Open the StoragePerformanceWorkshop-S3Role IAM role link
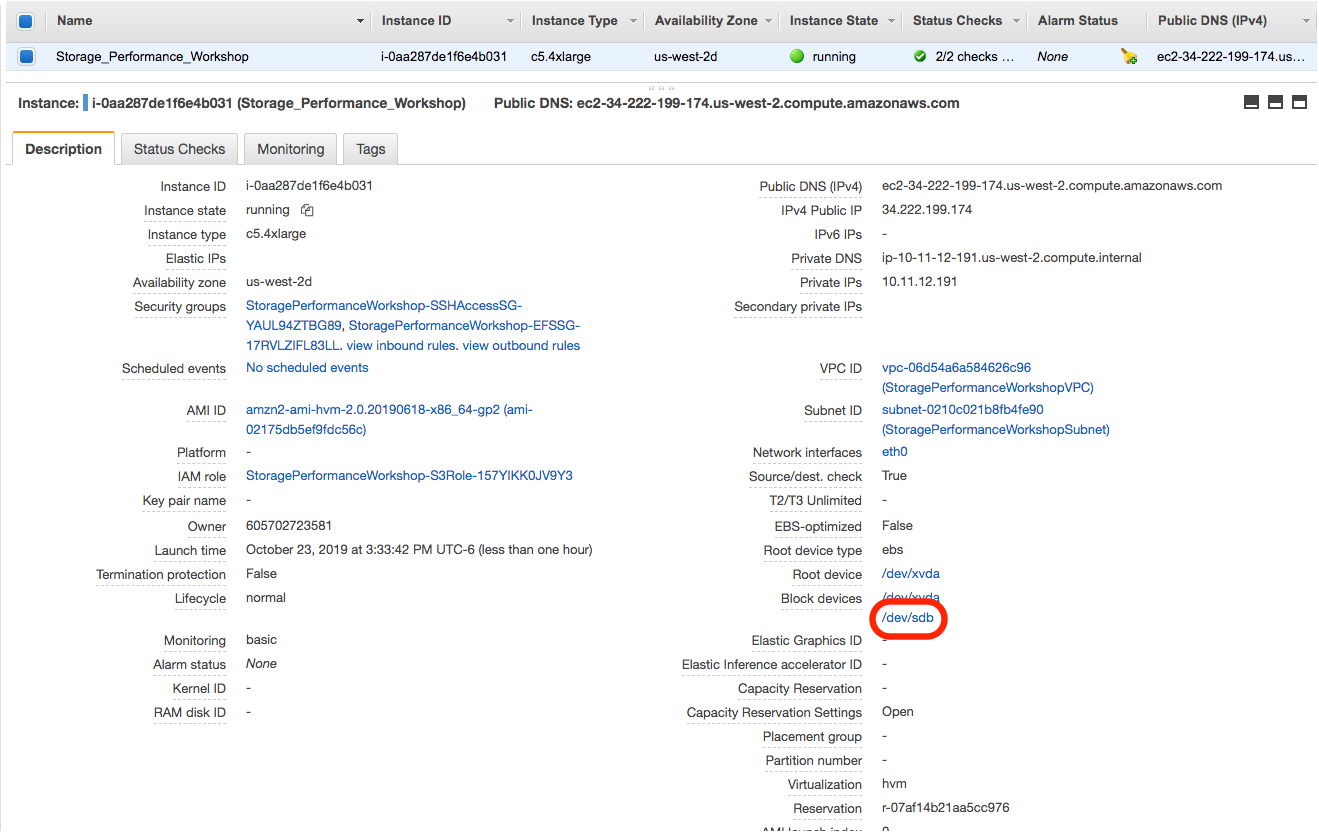This screenshot has height=832, width=1319. point(409,476)
